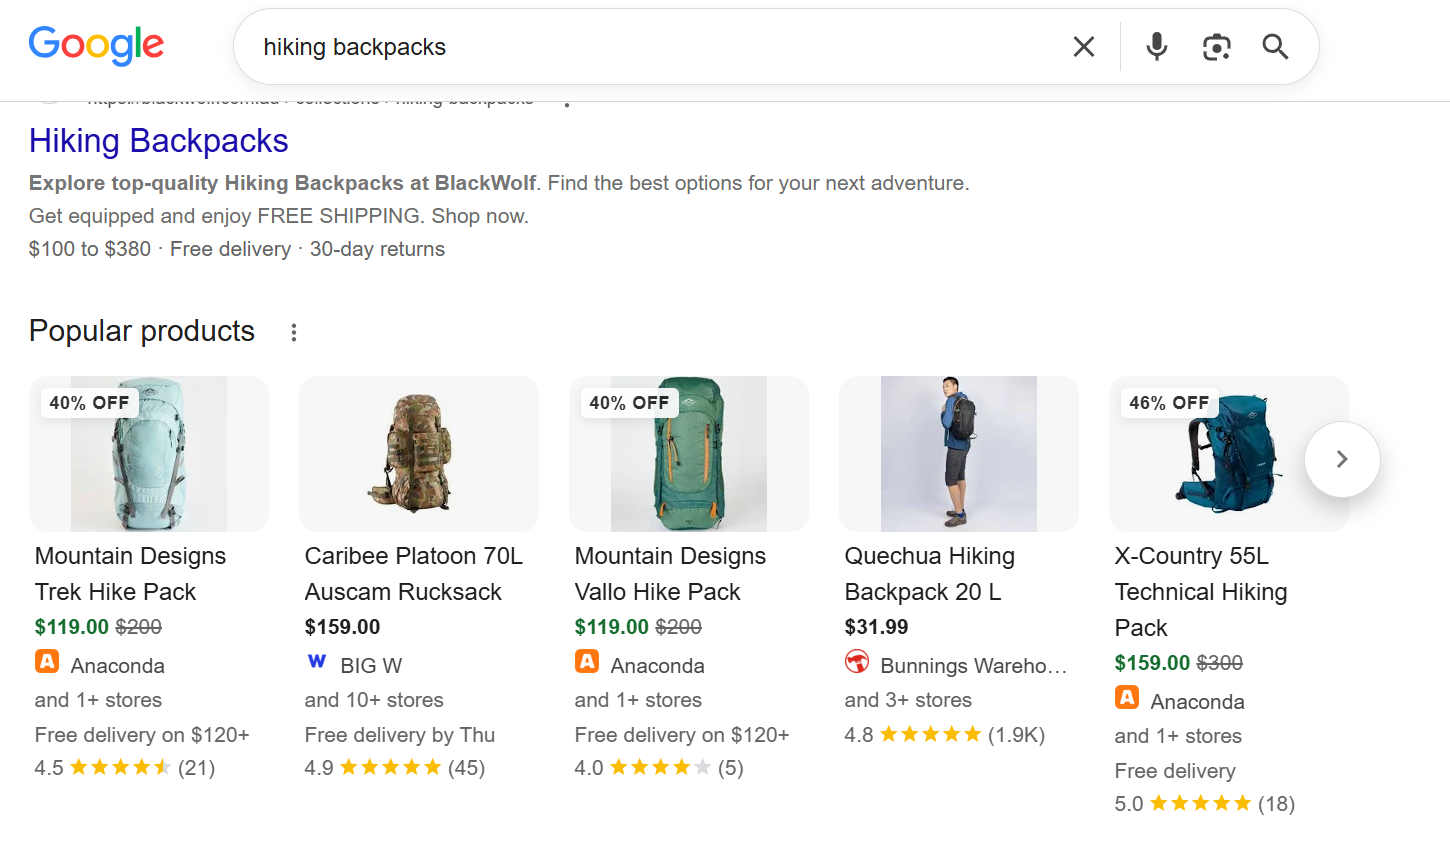Image resolution: width=1450 pixels, height=864 pixels.
Task: Open Mountain Designs Trek Hike Pack title
Action: point(131,574)
